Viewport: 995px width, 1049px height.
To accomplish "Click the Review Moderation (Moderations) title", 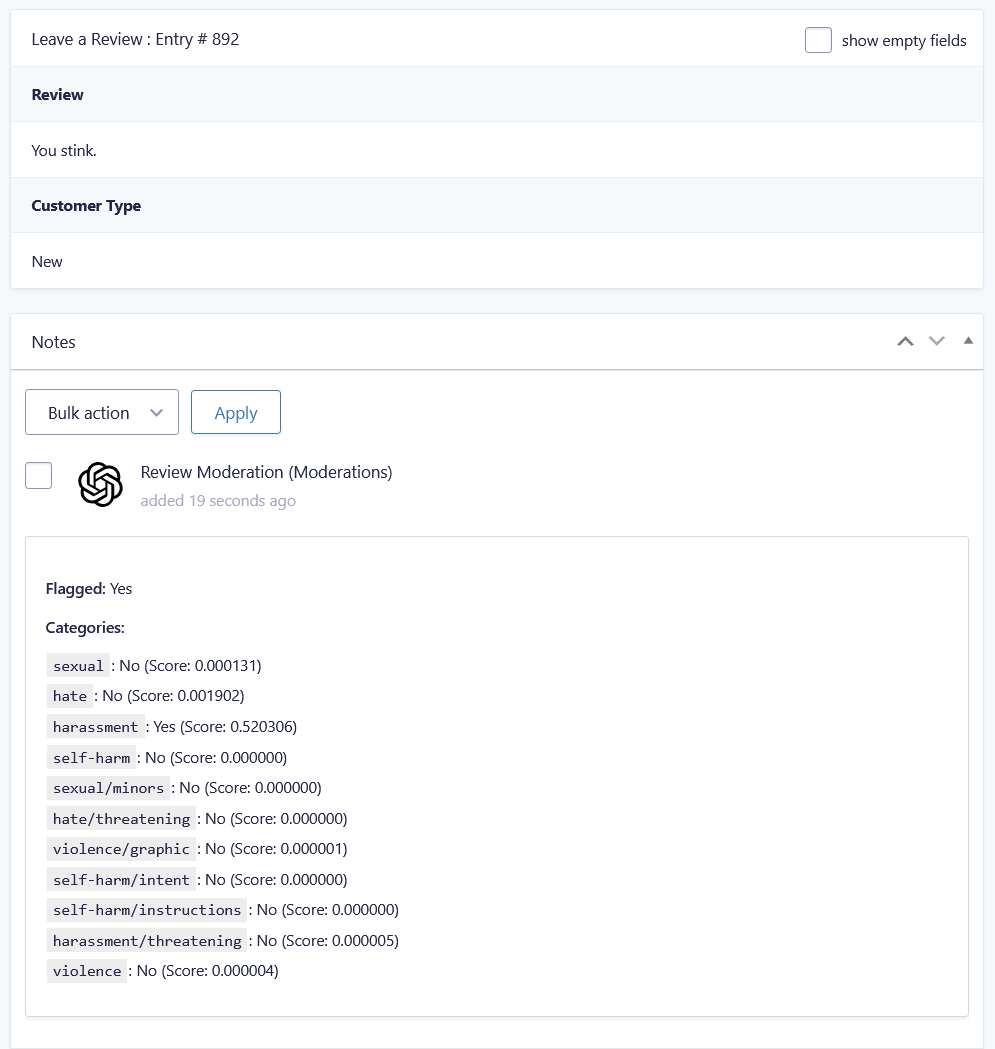I will [x=266, y=472].
